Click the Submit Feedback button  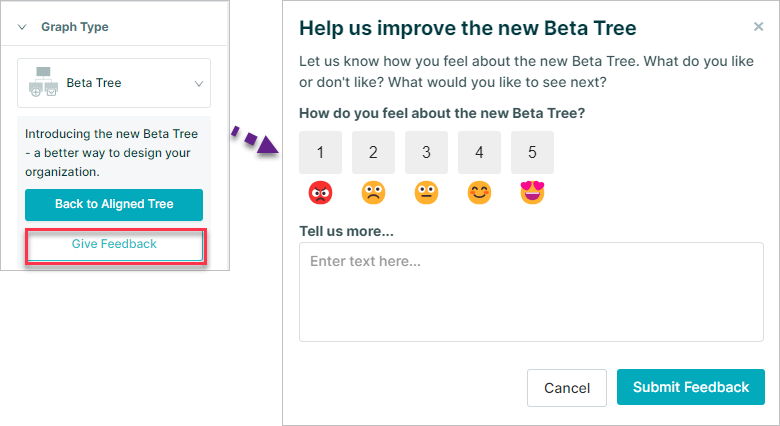[x=691, y=387]
